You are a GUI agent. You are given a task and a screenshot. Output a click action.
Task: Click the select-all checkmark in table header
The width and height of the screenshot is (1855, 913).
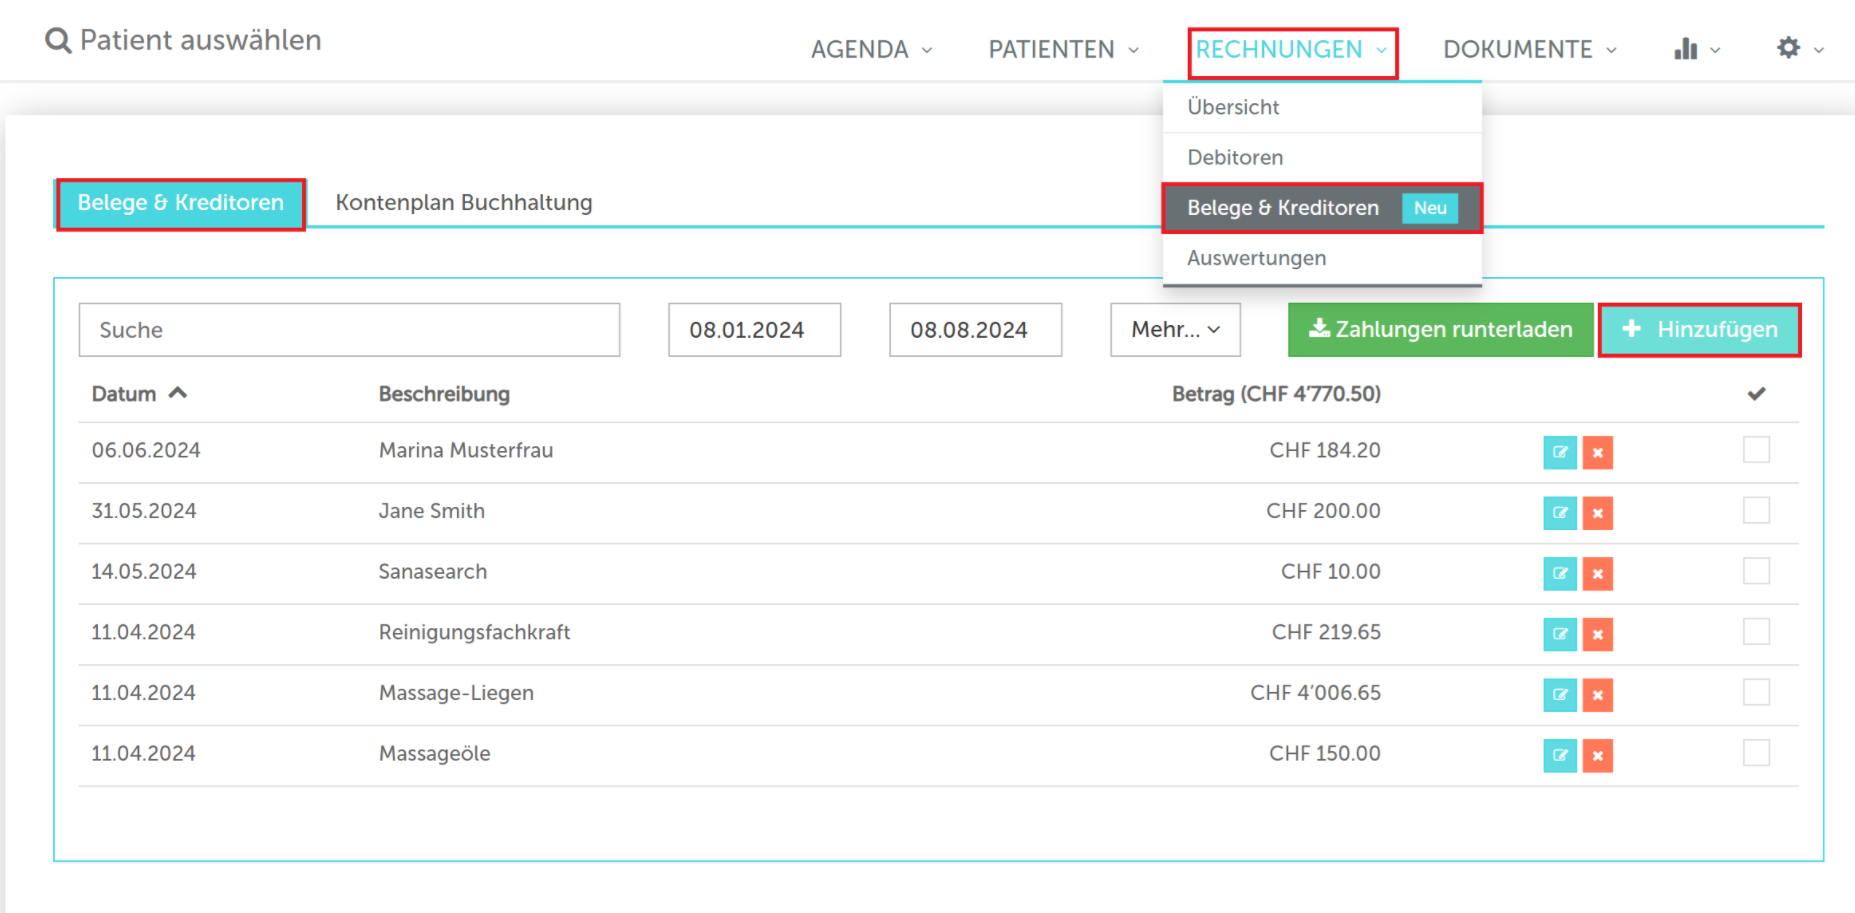[1756, 393]
